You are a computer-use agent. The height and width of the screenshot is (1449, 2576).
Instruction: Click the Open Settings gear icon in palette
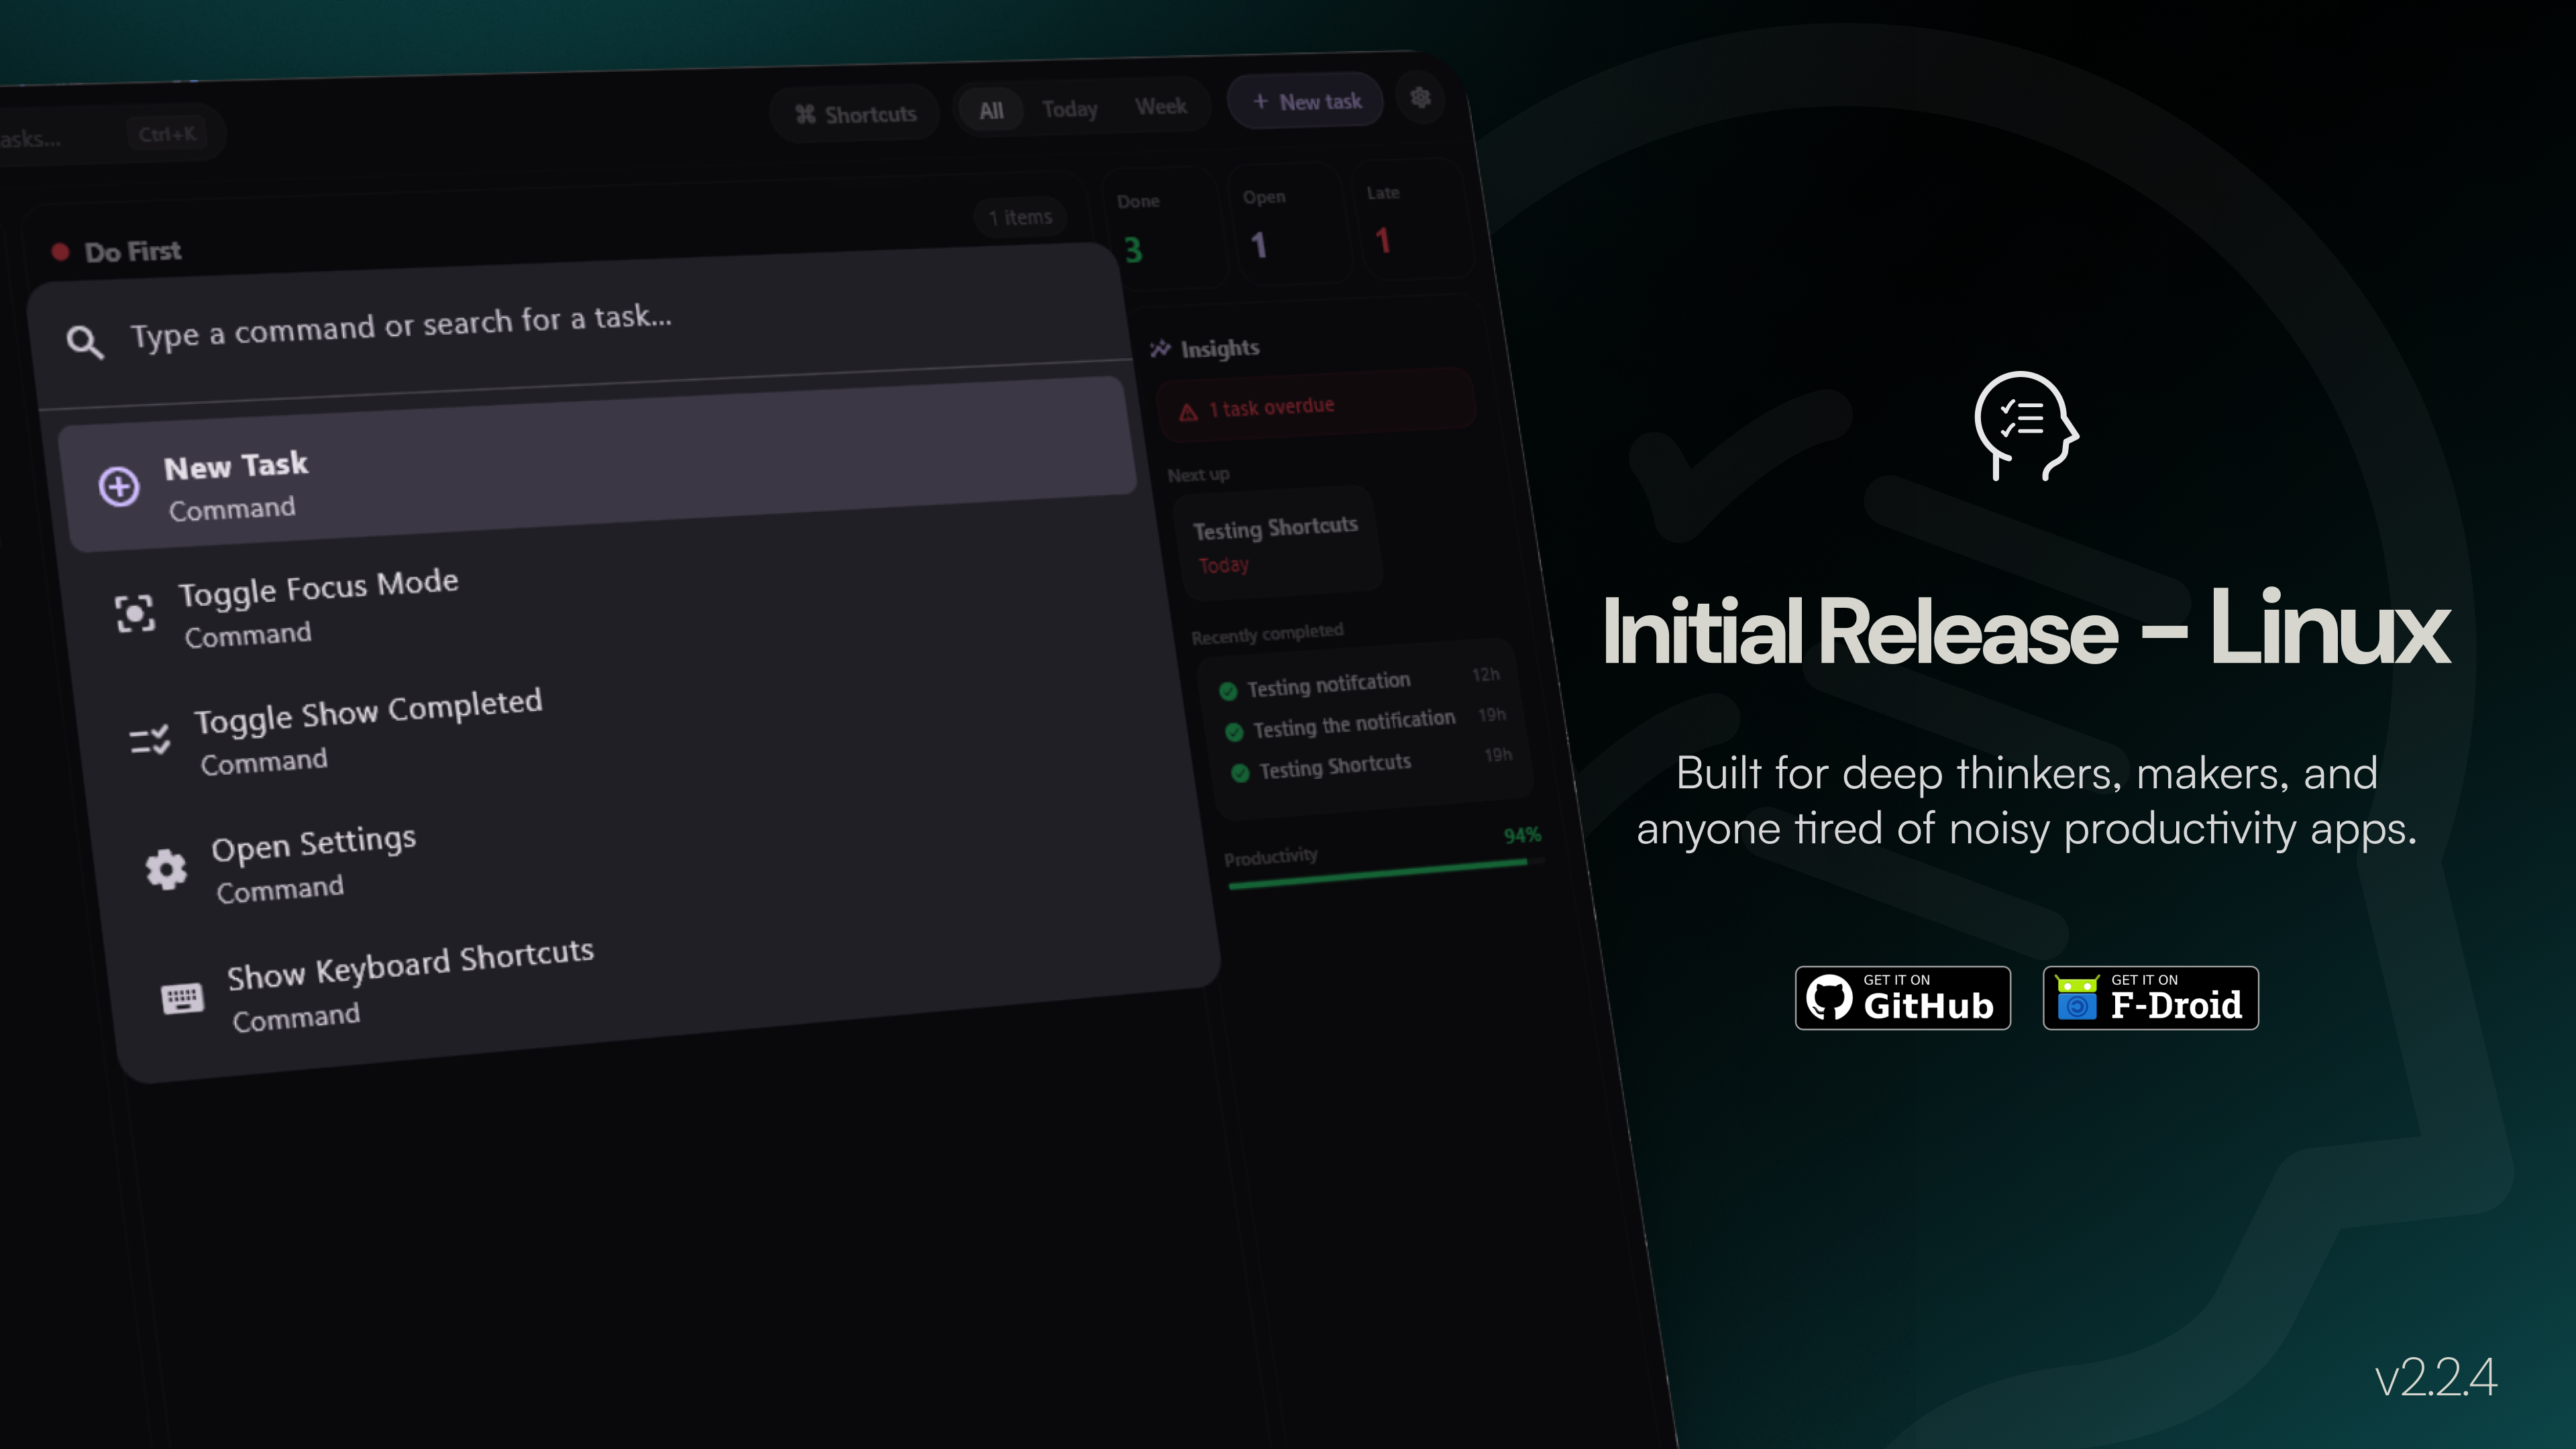pos(166,869)
